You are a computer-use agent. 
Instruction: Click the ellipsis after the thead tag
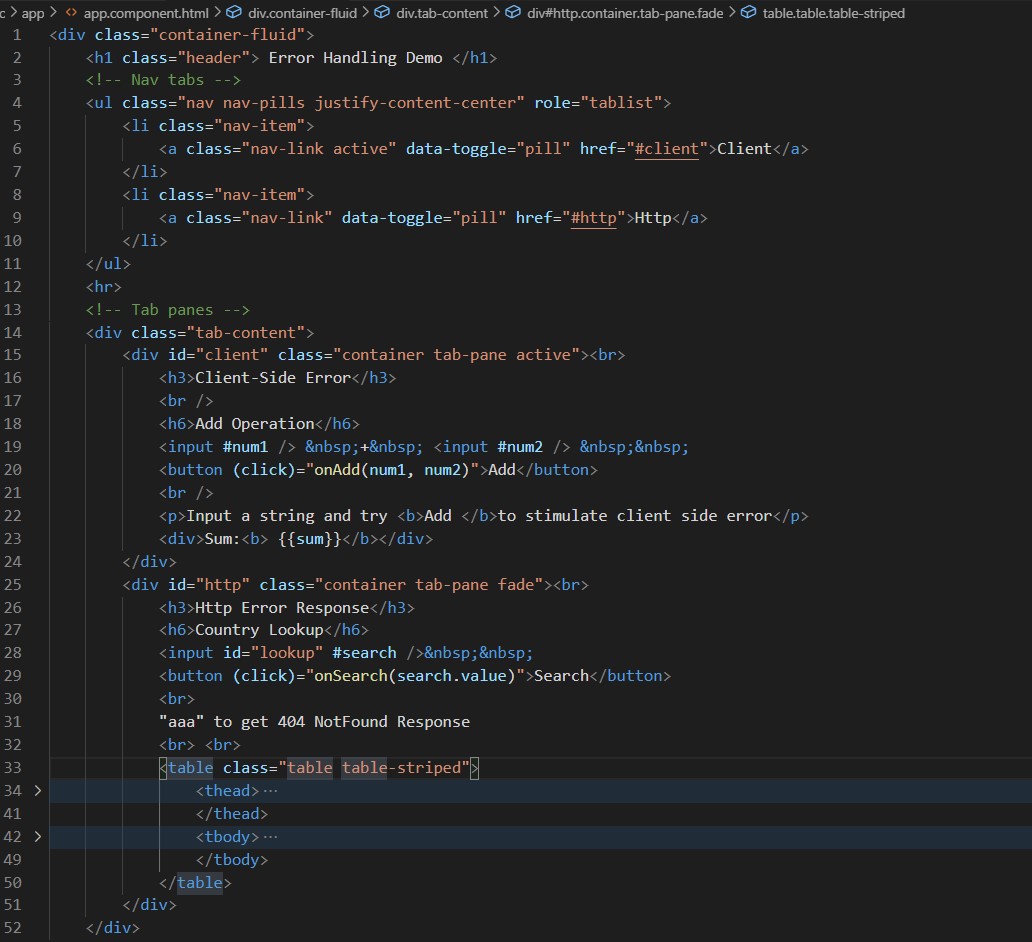[x=270, y=791]
